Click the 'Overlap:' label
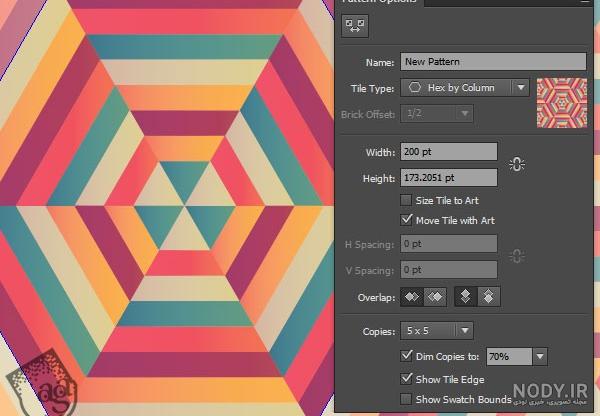Viewport: 600px width, 416px height. [376, 298]
